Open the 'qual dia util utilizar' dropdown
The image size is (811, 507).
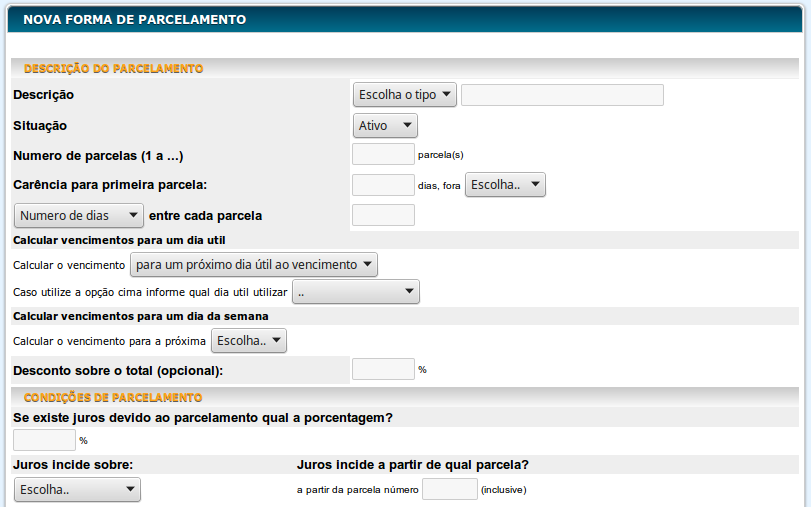pos(355,292)
